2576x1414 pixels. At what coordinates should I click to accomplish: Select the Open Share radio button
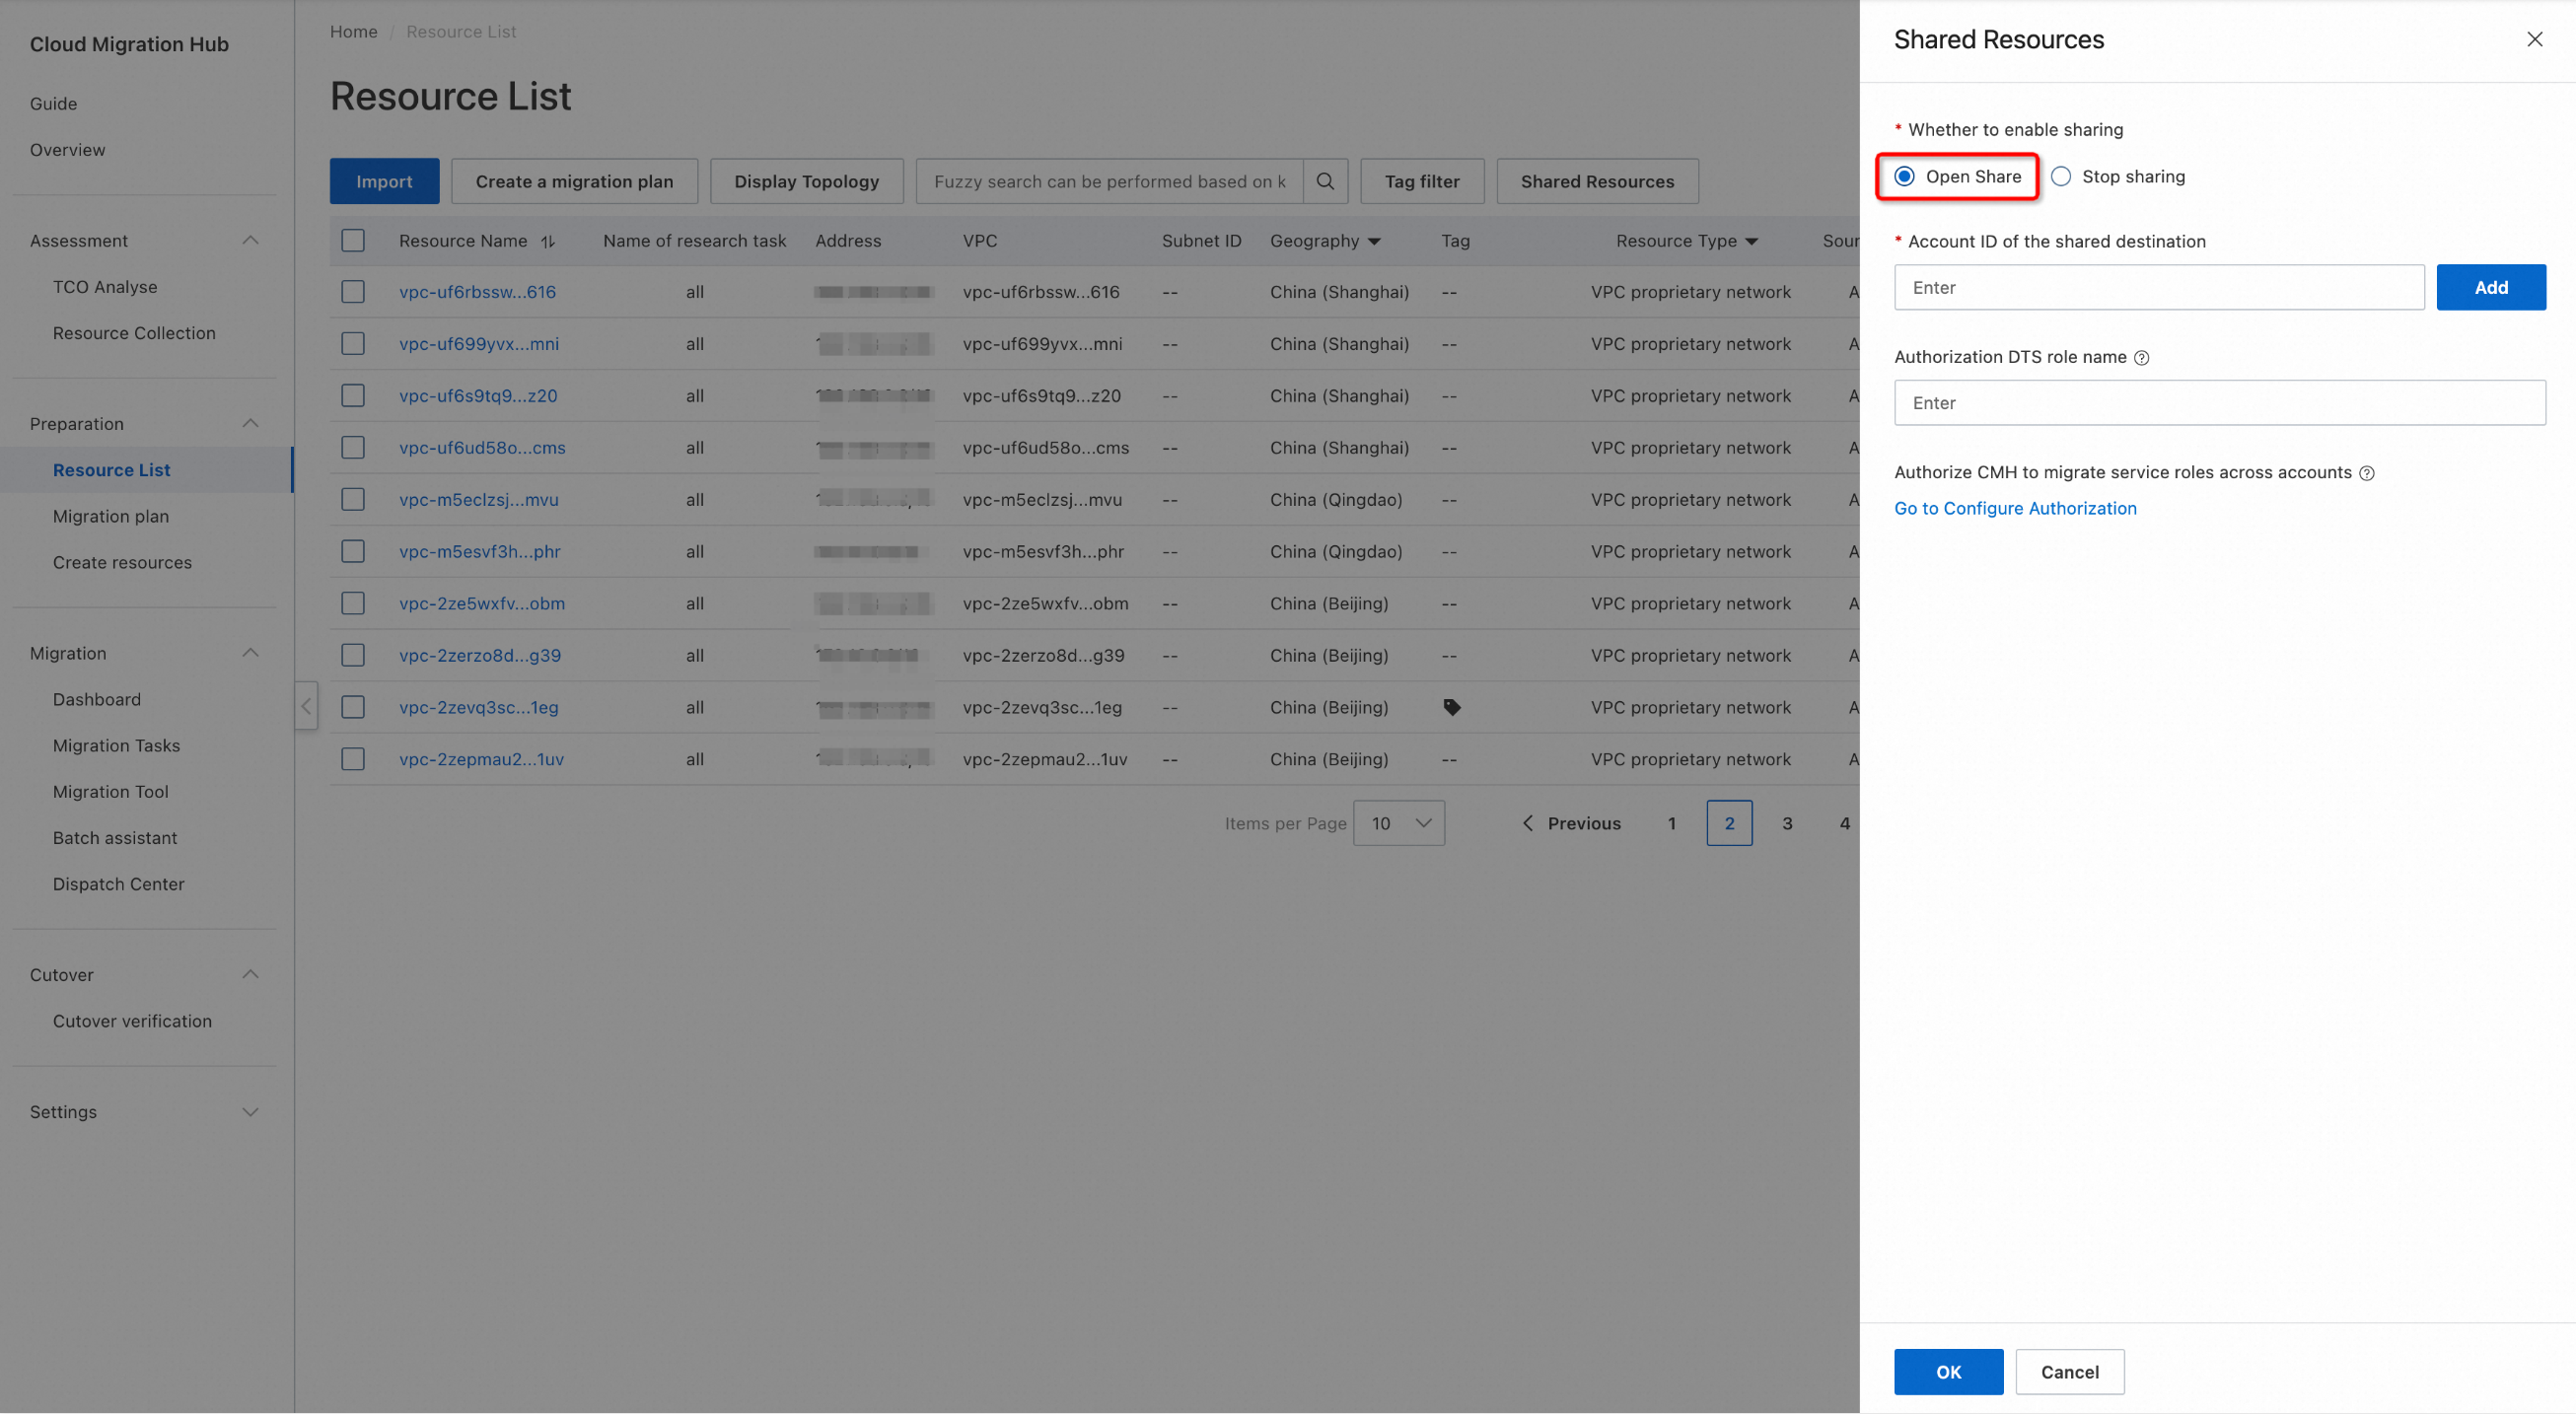click(x=1905, y=176)
